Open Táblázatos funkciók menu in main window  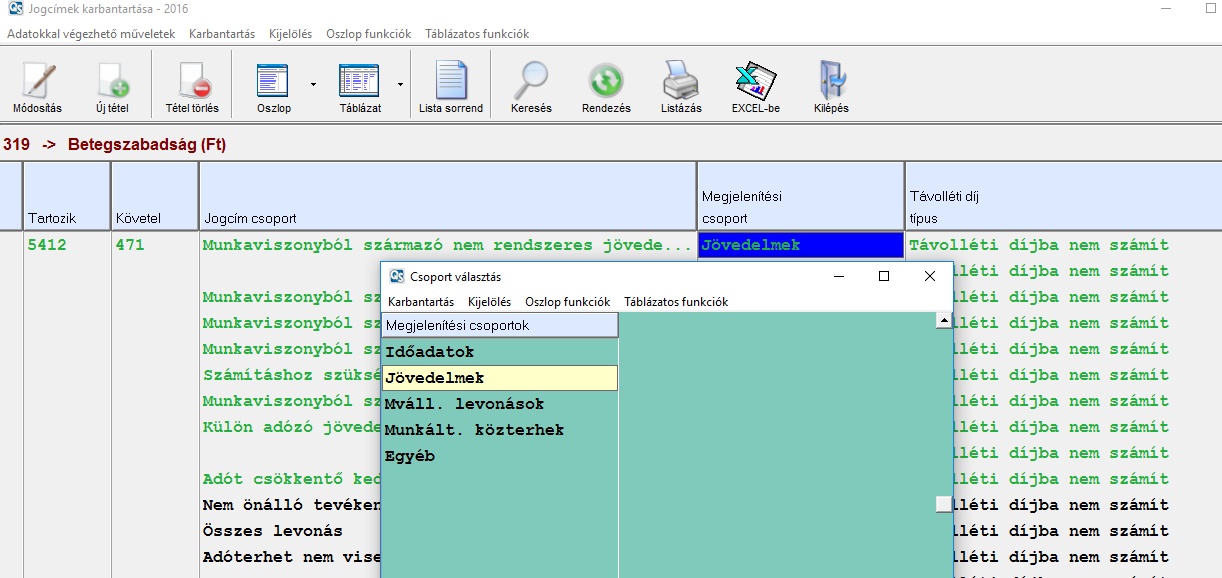tap(477, 34)
